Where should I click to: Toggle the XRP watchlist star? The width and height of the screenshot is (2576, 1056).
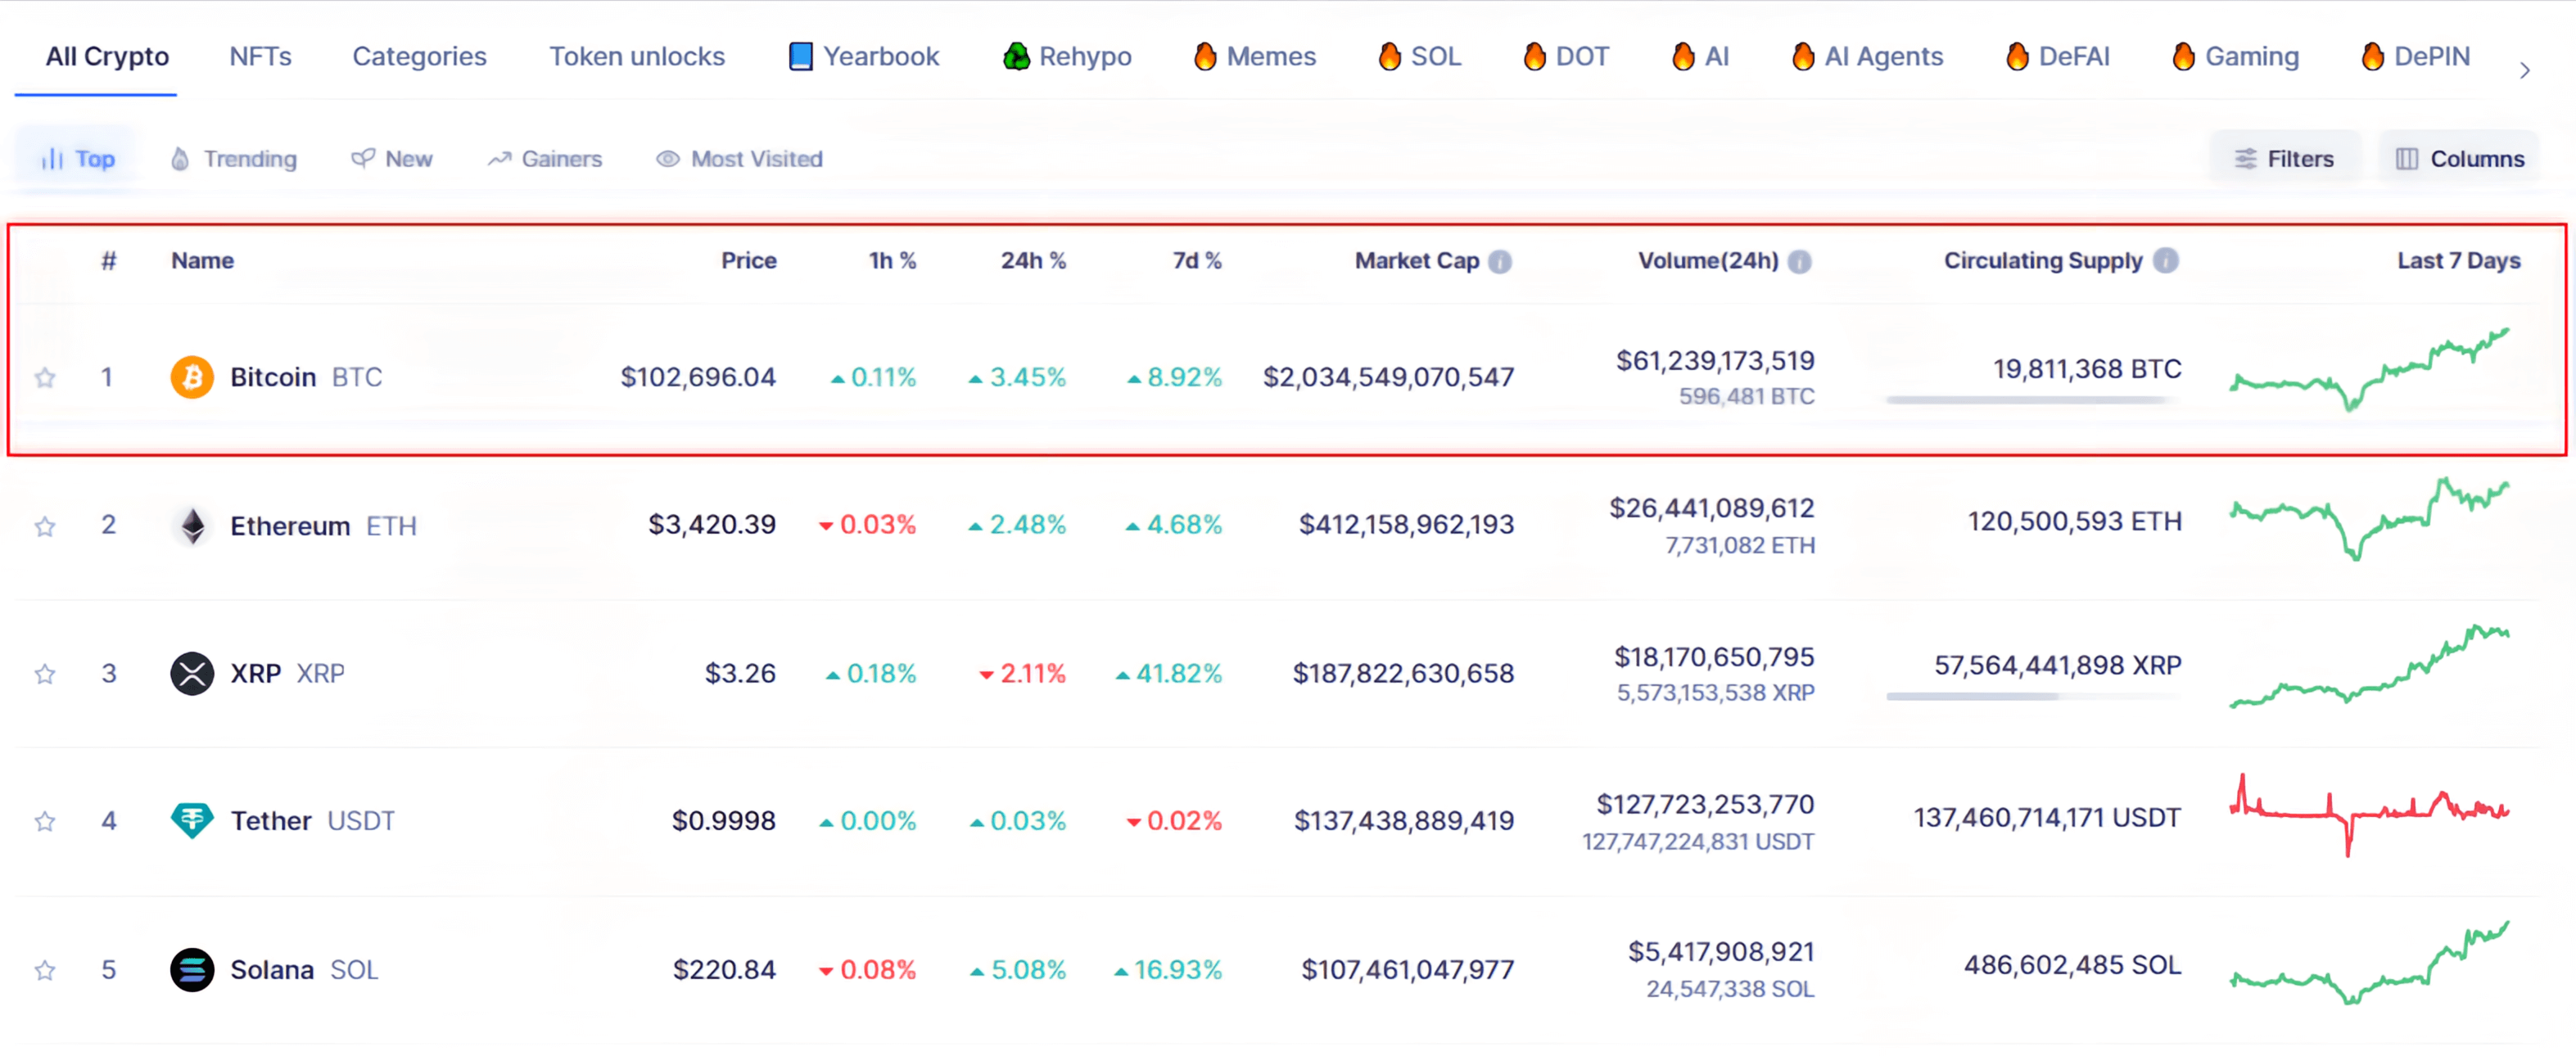coord(45,674)
